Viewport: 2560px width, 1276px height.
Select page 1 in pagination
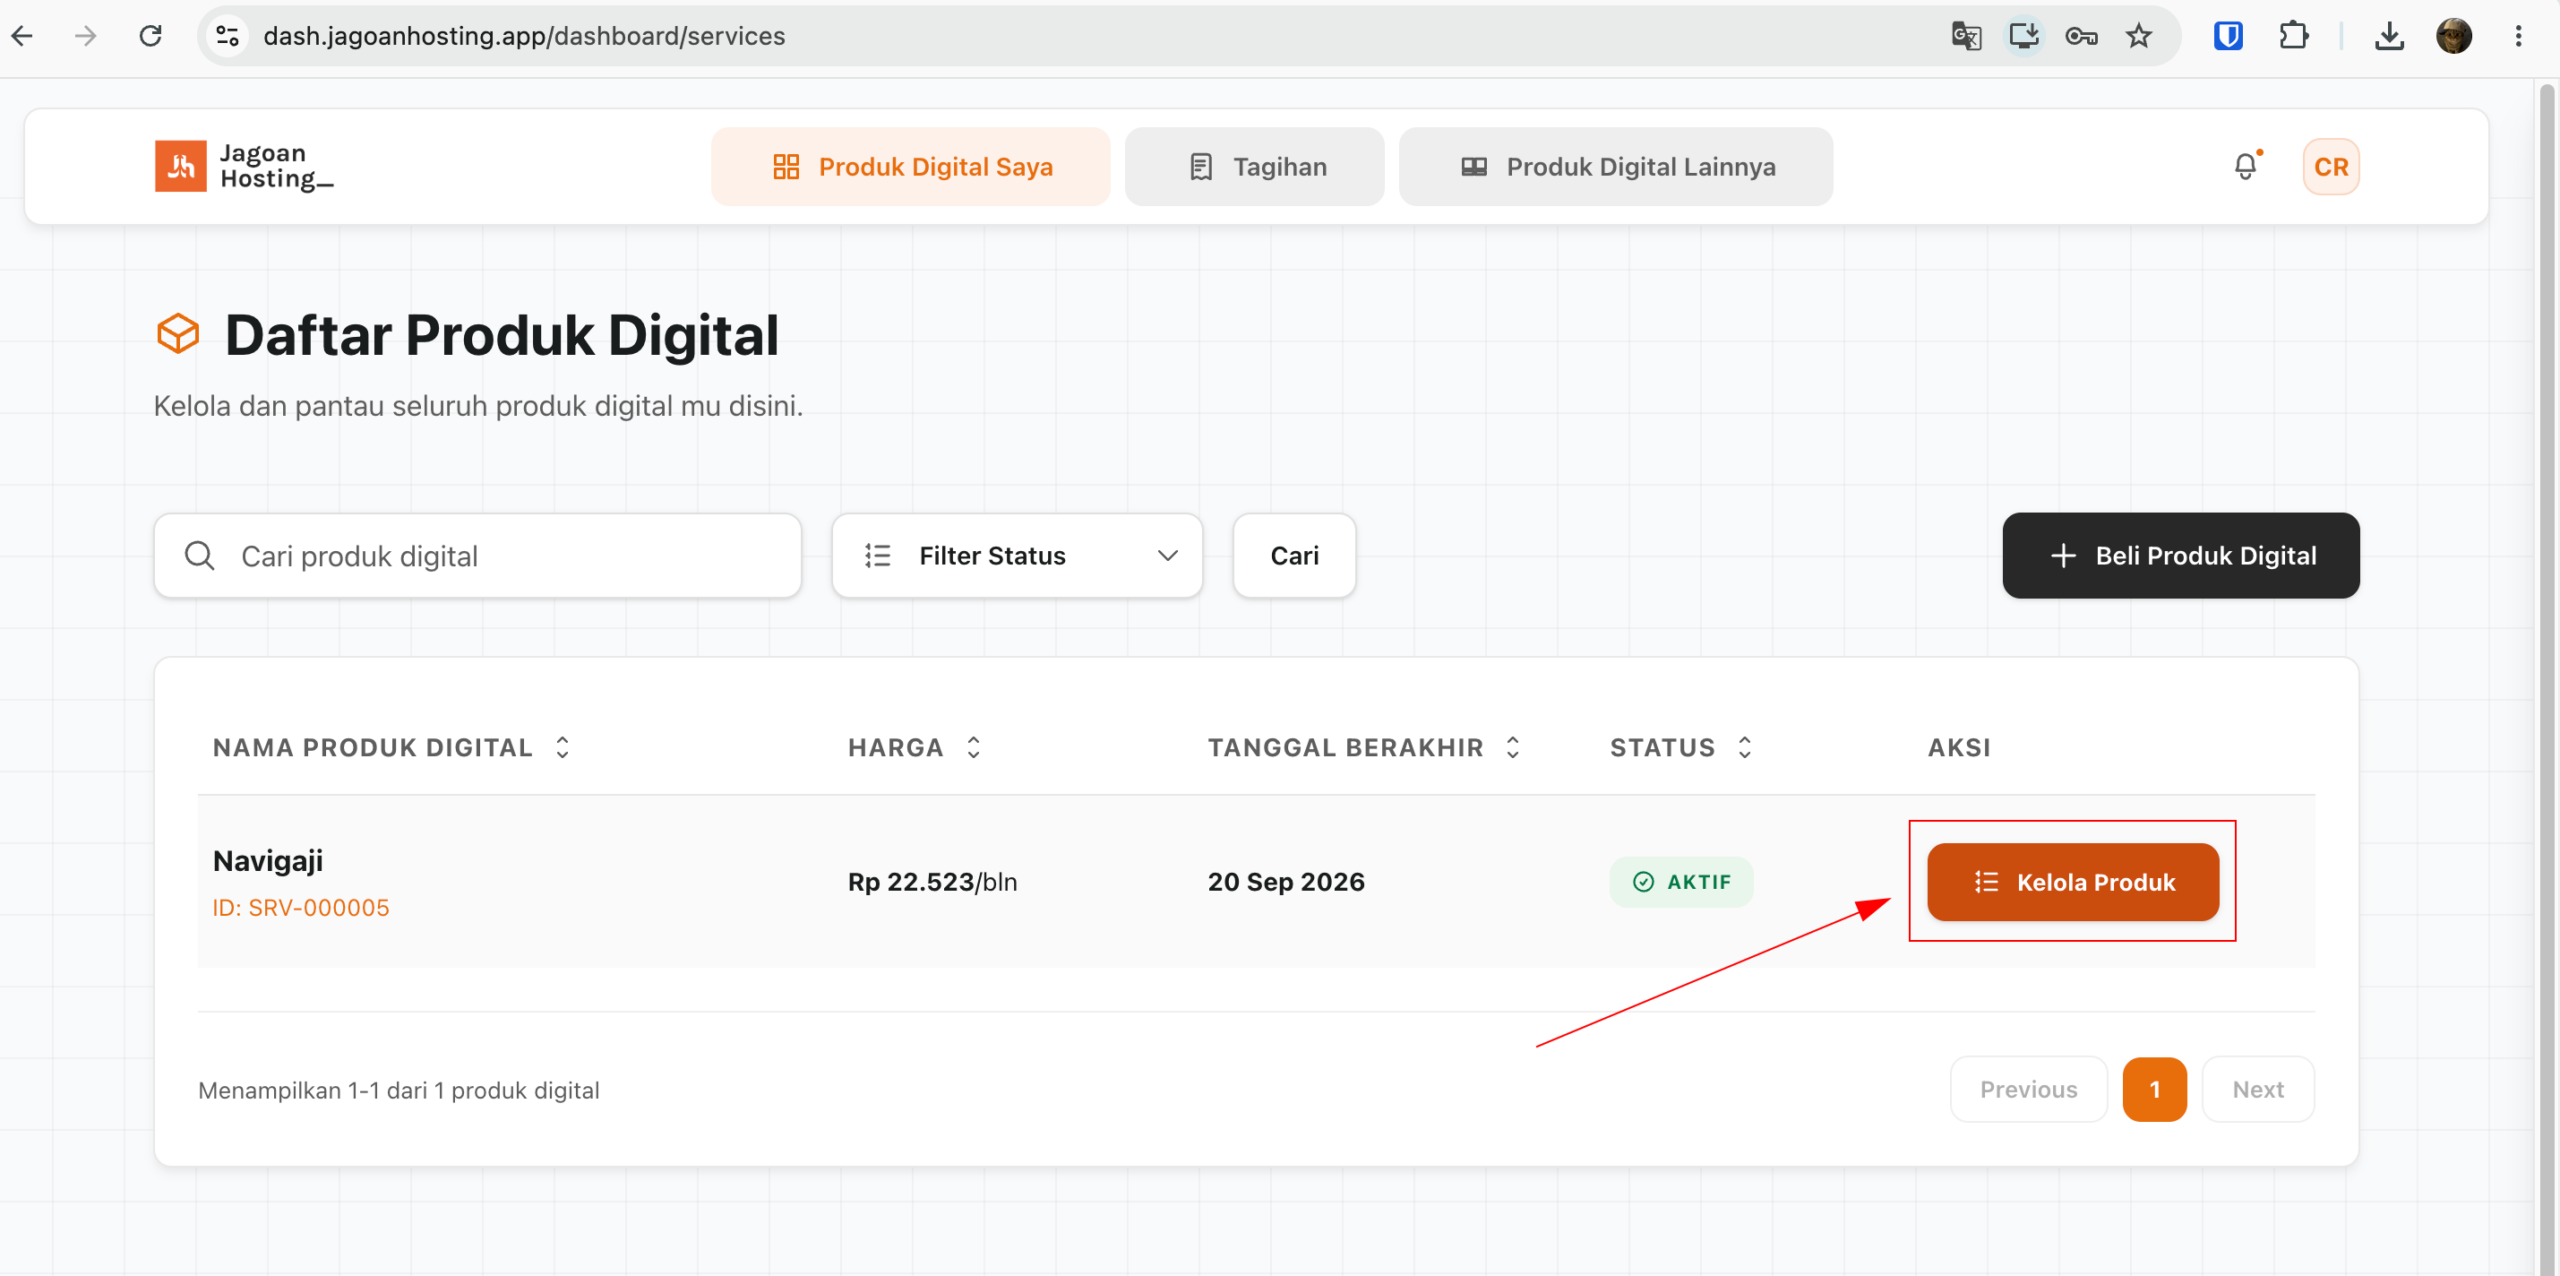pyautogui.click(x=2155, y=1090)
